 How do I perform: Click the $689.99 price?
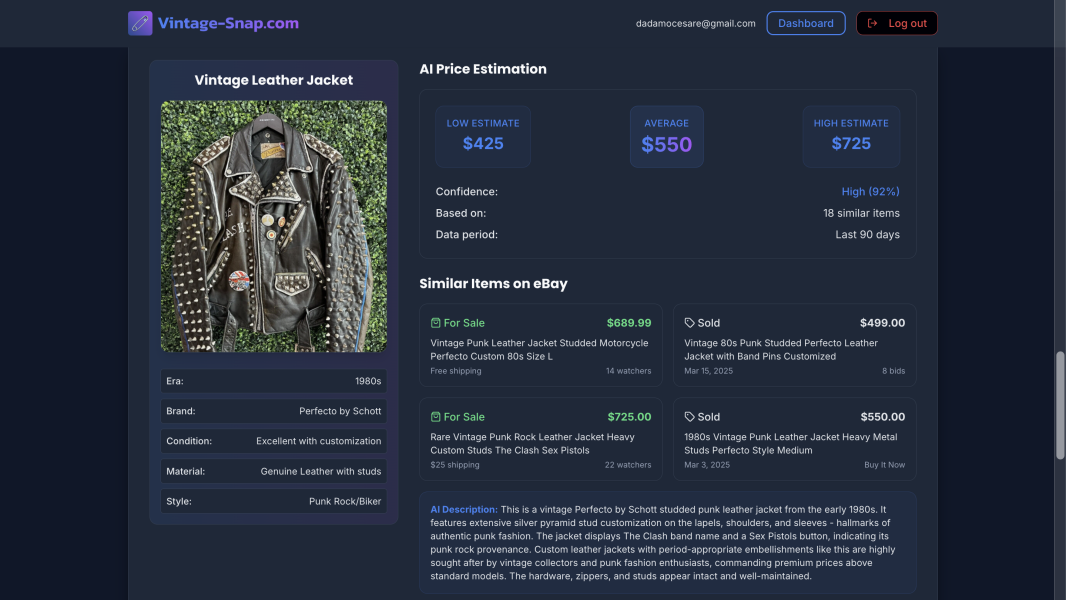629,323
